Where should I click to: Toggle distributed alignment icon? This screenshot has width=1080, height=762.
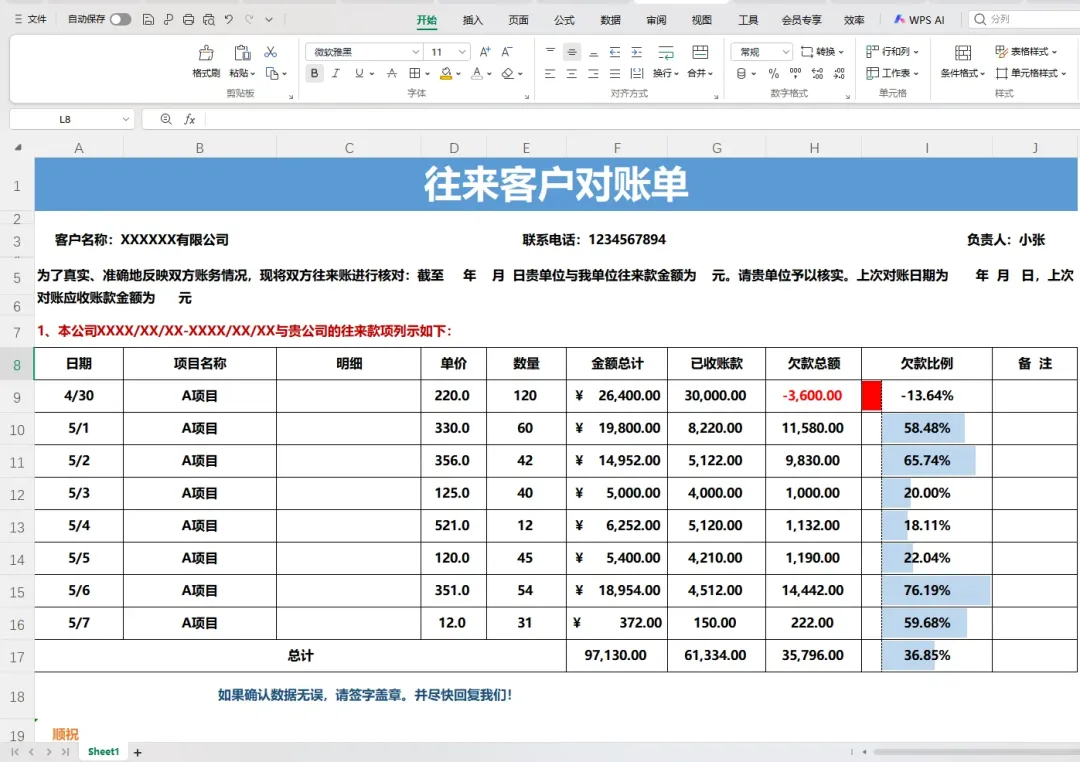(x=637, y=73)
